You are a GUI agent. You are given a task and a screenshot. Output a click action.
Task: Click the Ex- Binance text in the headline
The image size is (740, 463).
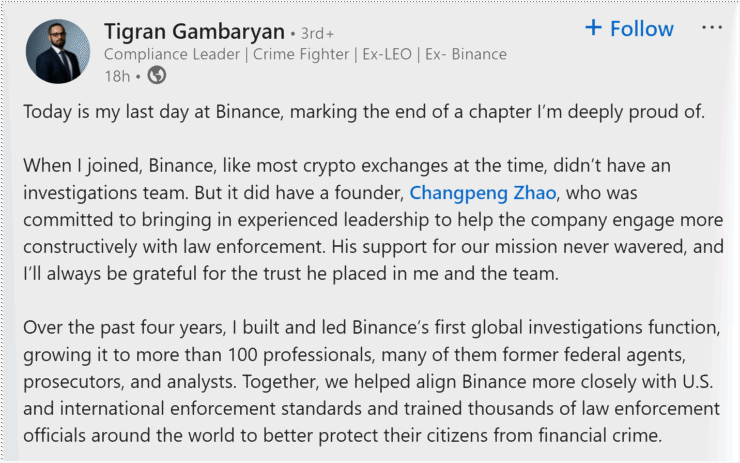click(466, 54)
